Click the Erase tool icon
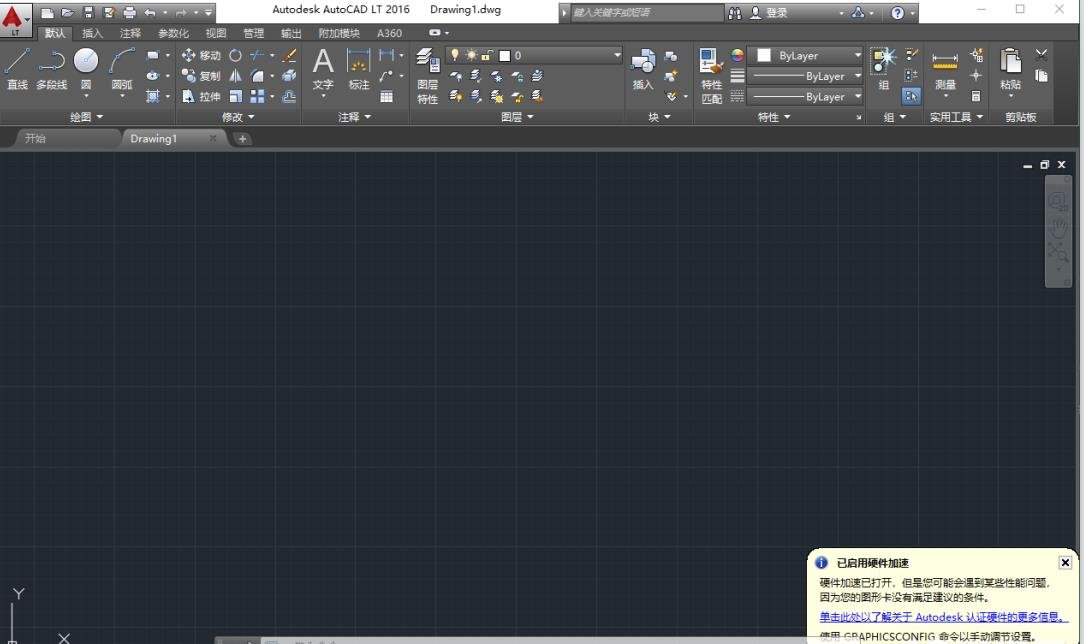This screenshot has width=1084, height=644. tap(289, 55)
